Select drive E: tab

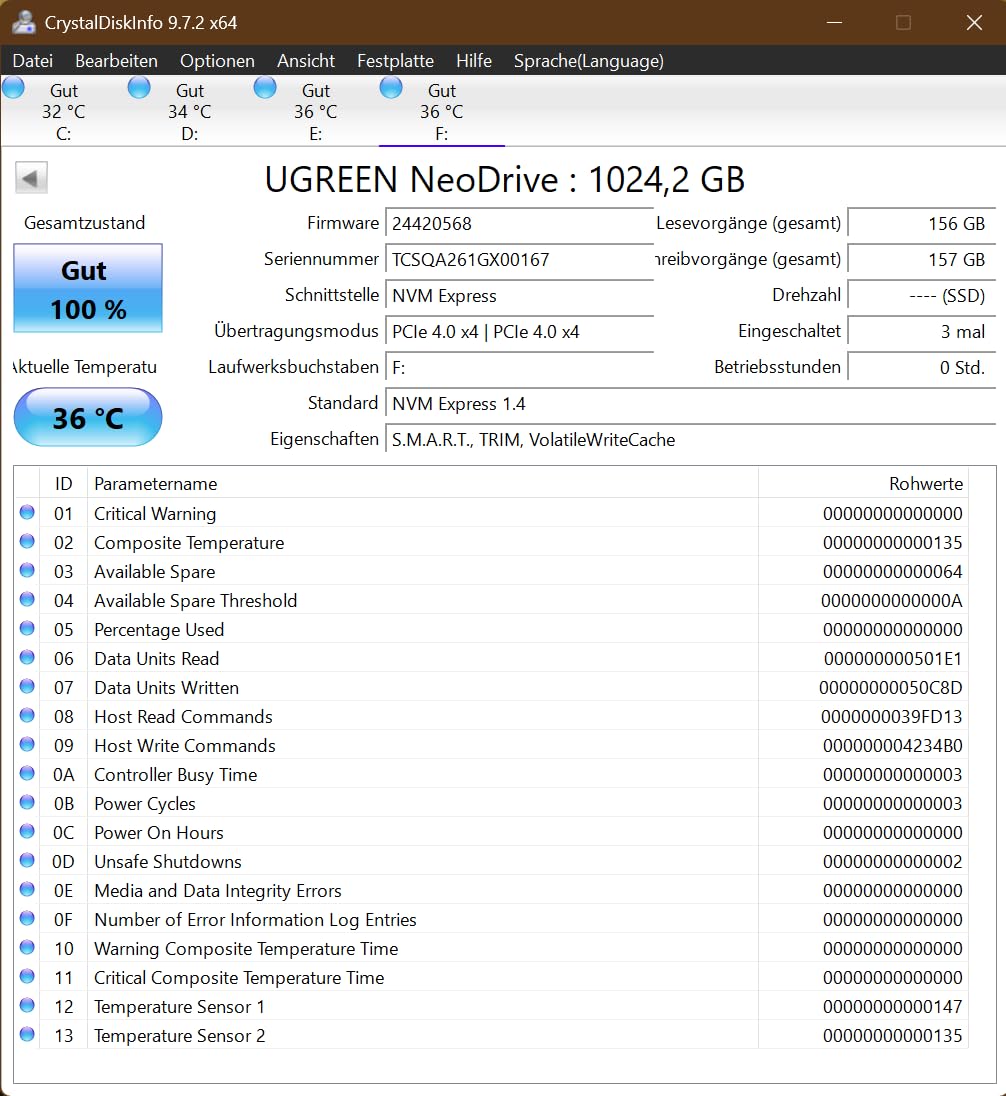point(315,111)
